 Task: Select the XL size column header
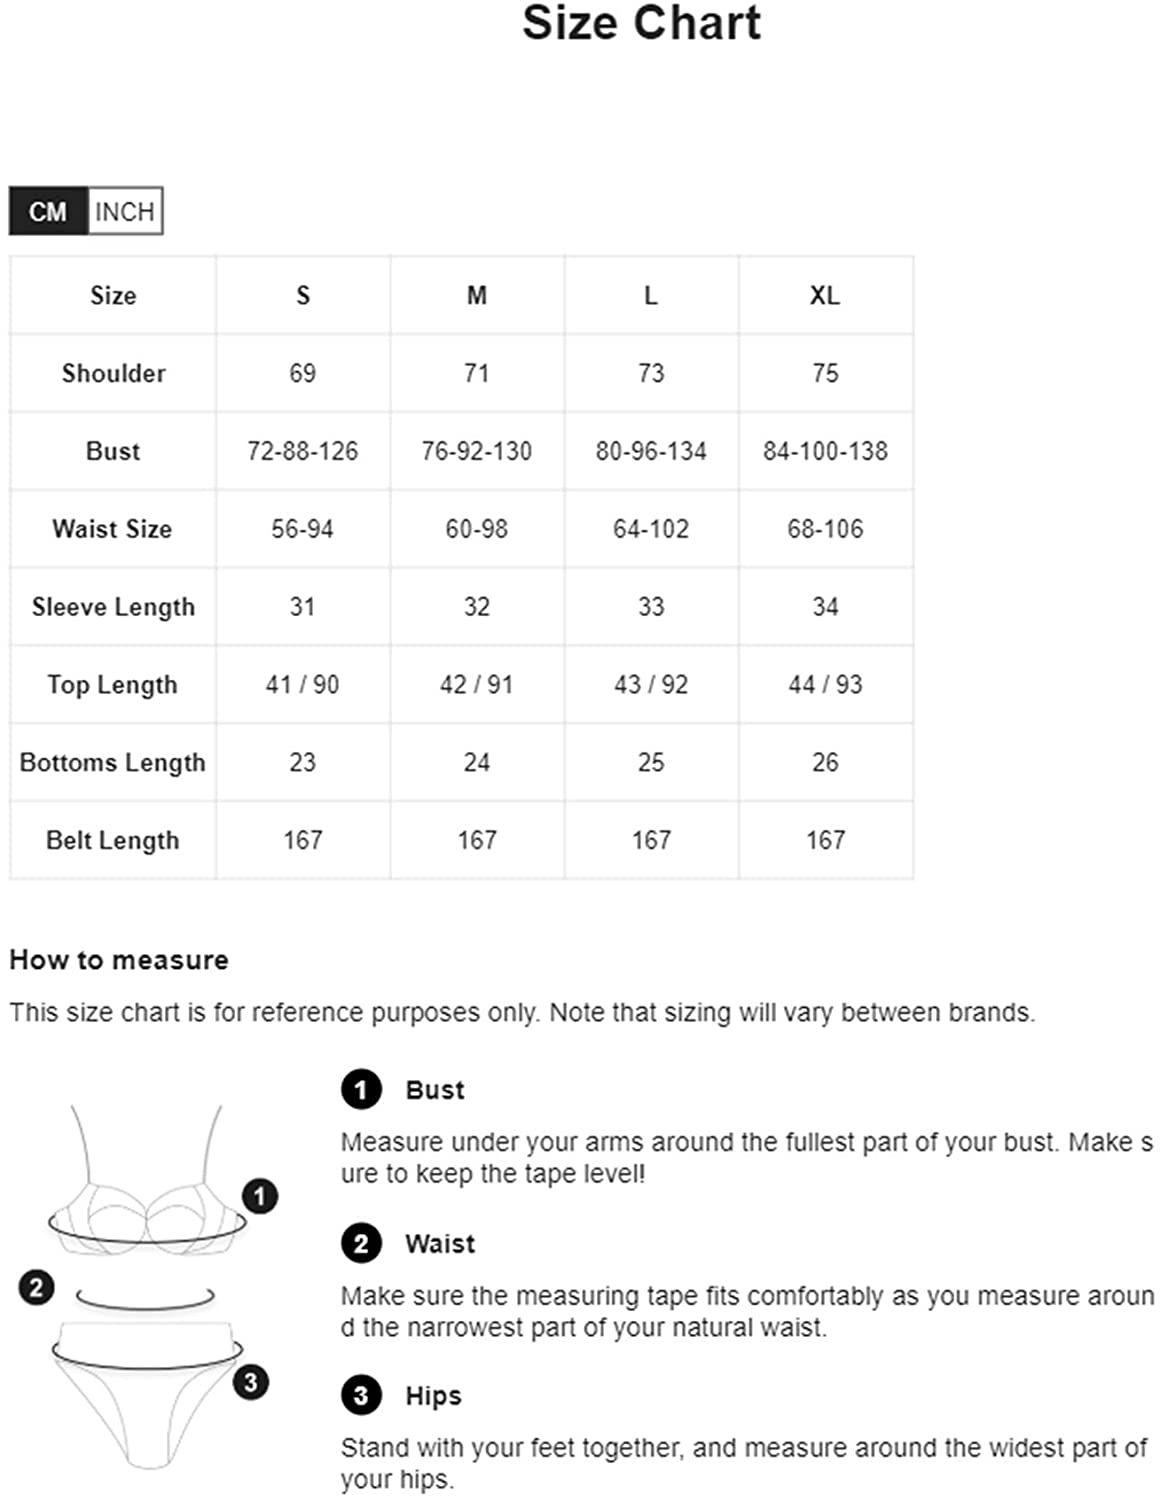825,295
